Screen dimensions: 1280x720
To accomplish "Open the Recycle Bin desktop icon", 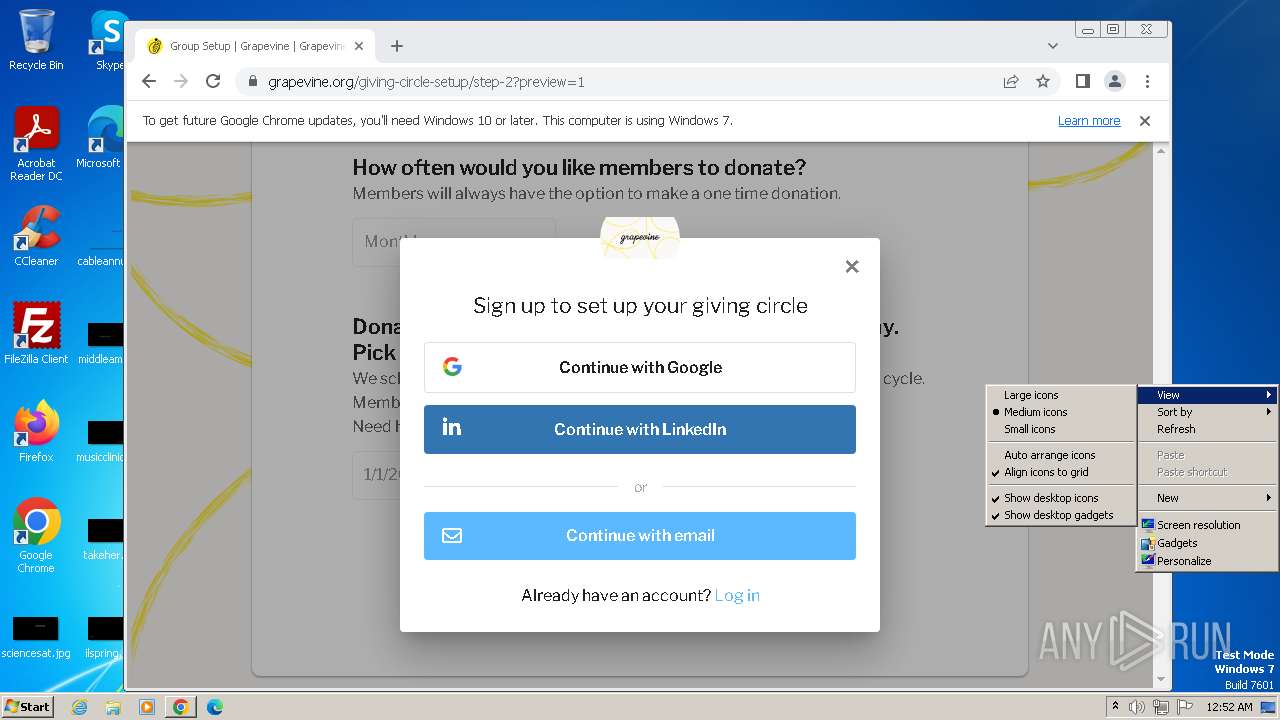I will click(x=36, y=40).
